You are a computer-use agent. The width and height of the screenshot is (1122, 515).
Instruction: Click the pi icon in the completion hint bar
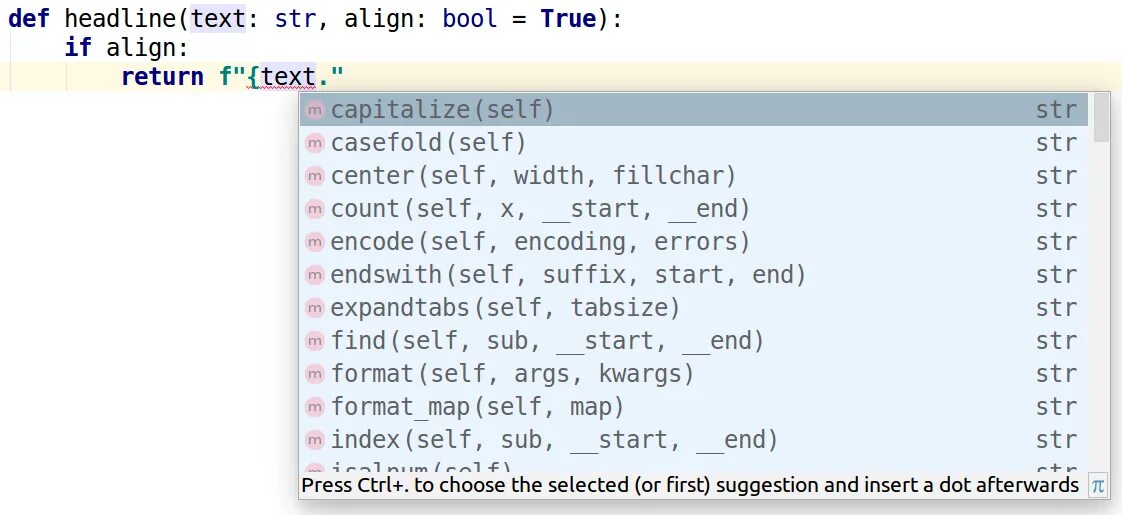(x=1098, y=486)
